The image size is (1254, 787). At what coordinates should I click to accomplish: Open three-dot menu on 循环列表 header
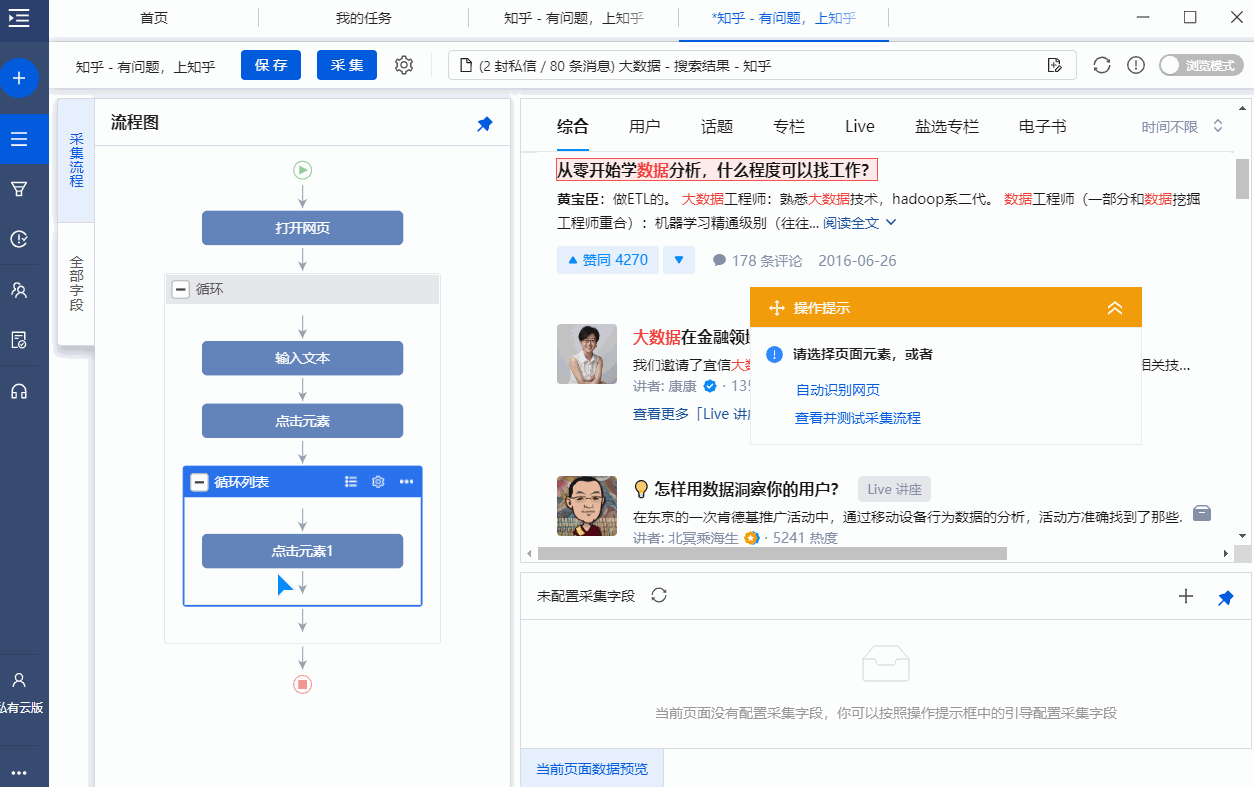coord(406,482)
